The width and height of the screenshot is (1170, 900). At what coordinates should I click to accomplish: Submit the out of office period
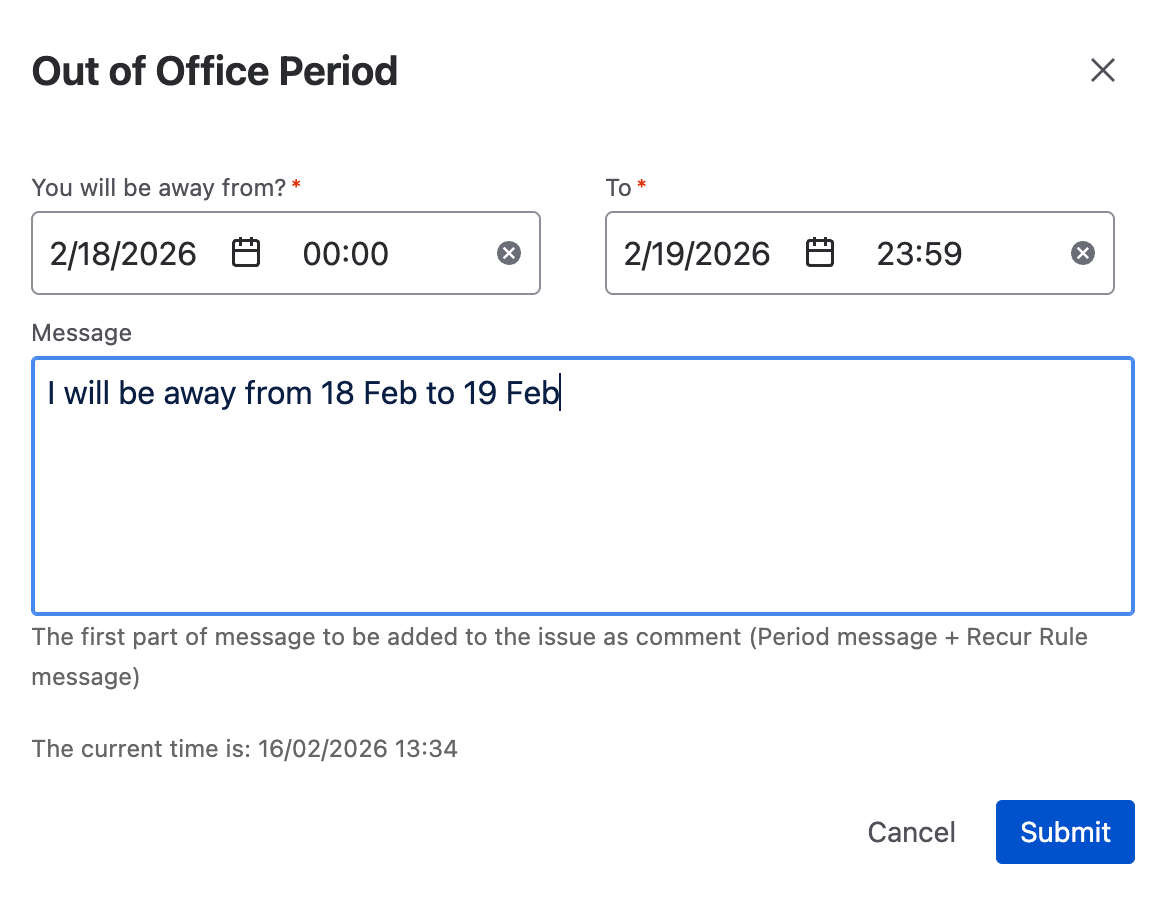[1065, 832]
